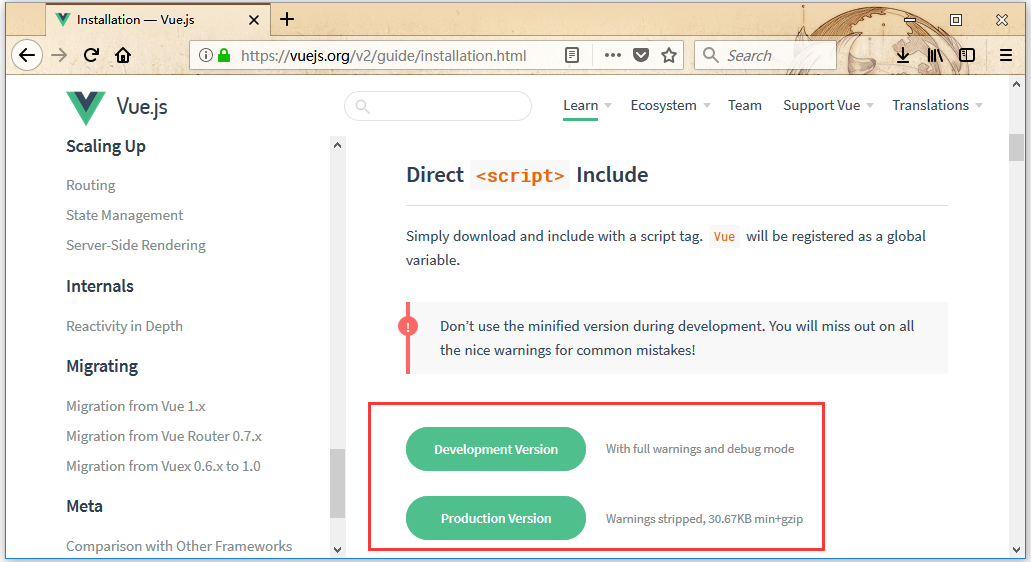Expand the Learn dropdown in navigation
The image size is (1031, 562).
click(587, 105)
